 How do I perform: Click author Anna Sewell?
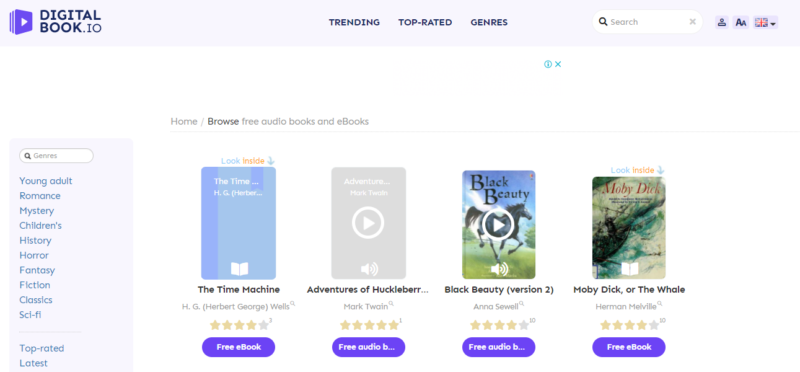click(x=496, y=307)
